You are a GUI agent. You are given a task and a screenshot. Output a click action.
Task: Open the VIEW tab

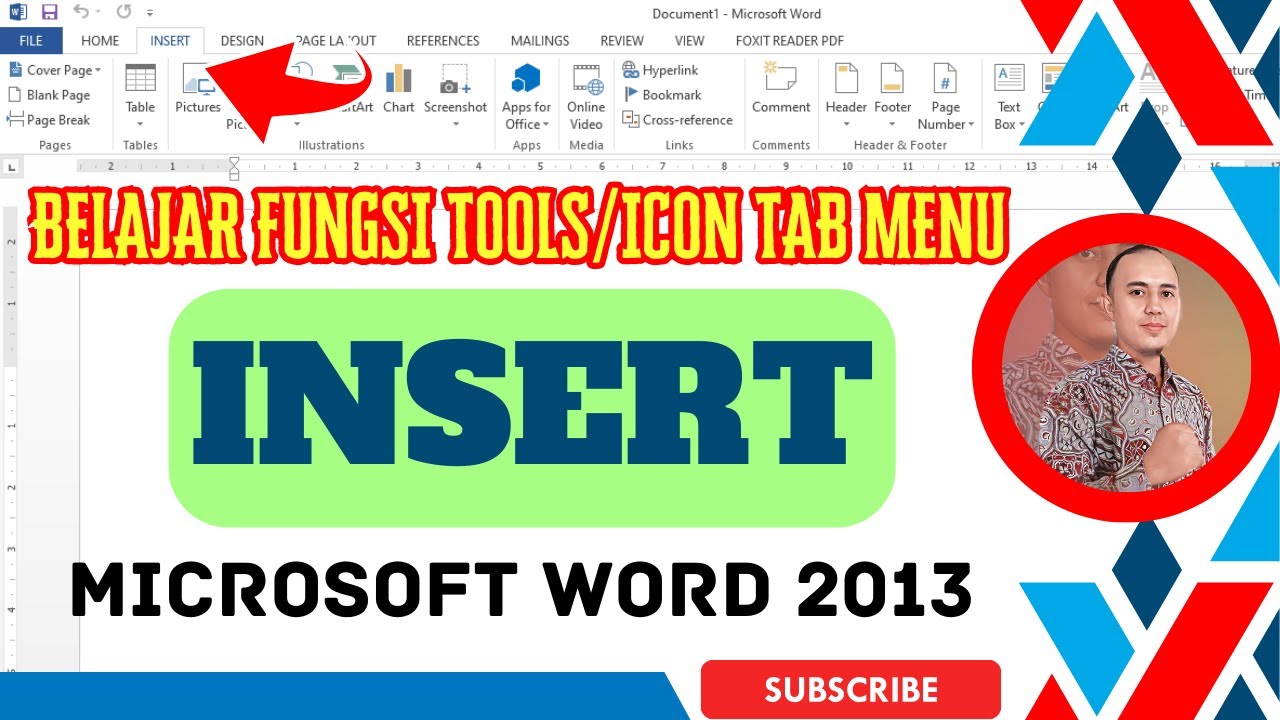tap(690, 41)
